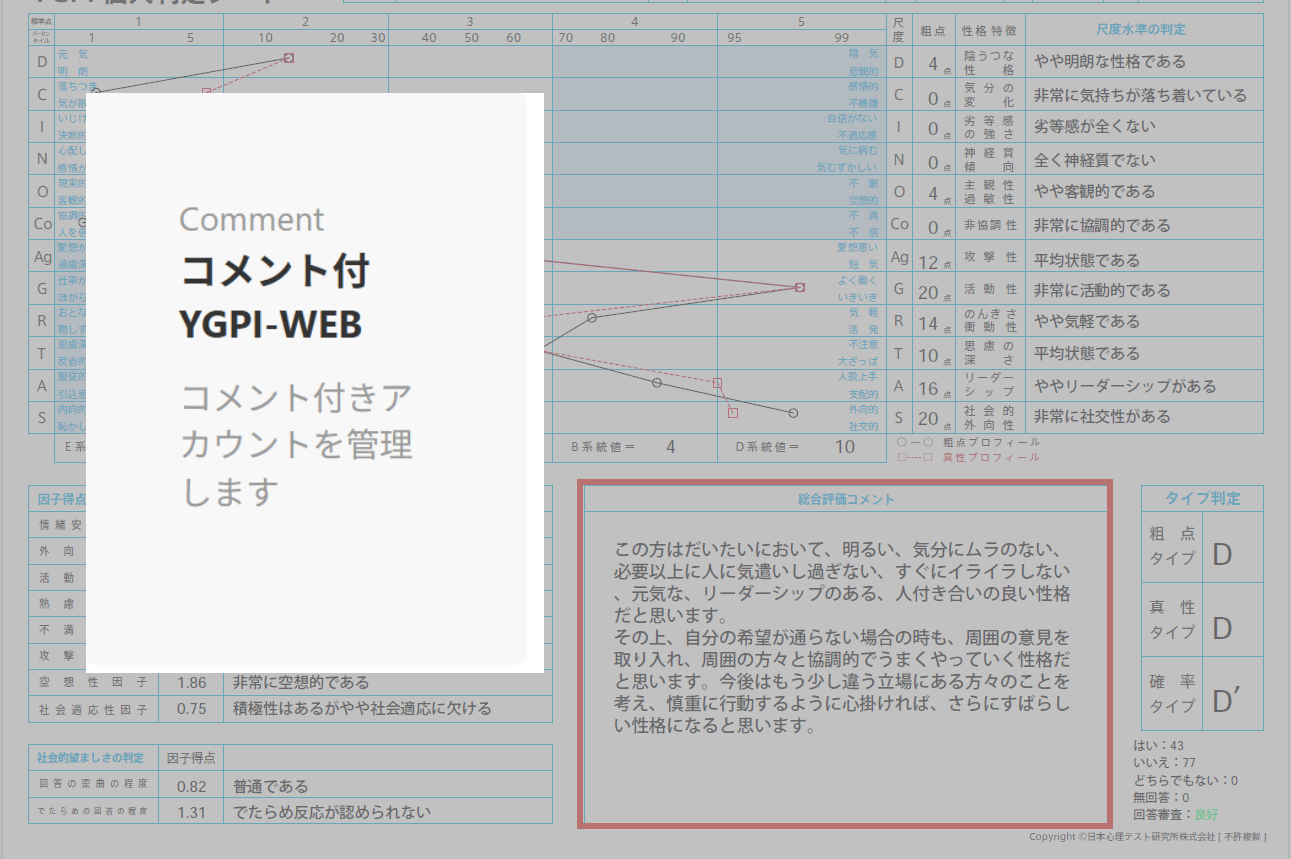The height and width of the screenshot is (859, 1291).
Task: Select the circle marker on the S scale row
Action: point(794,412)
